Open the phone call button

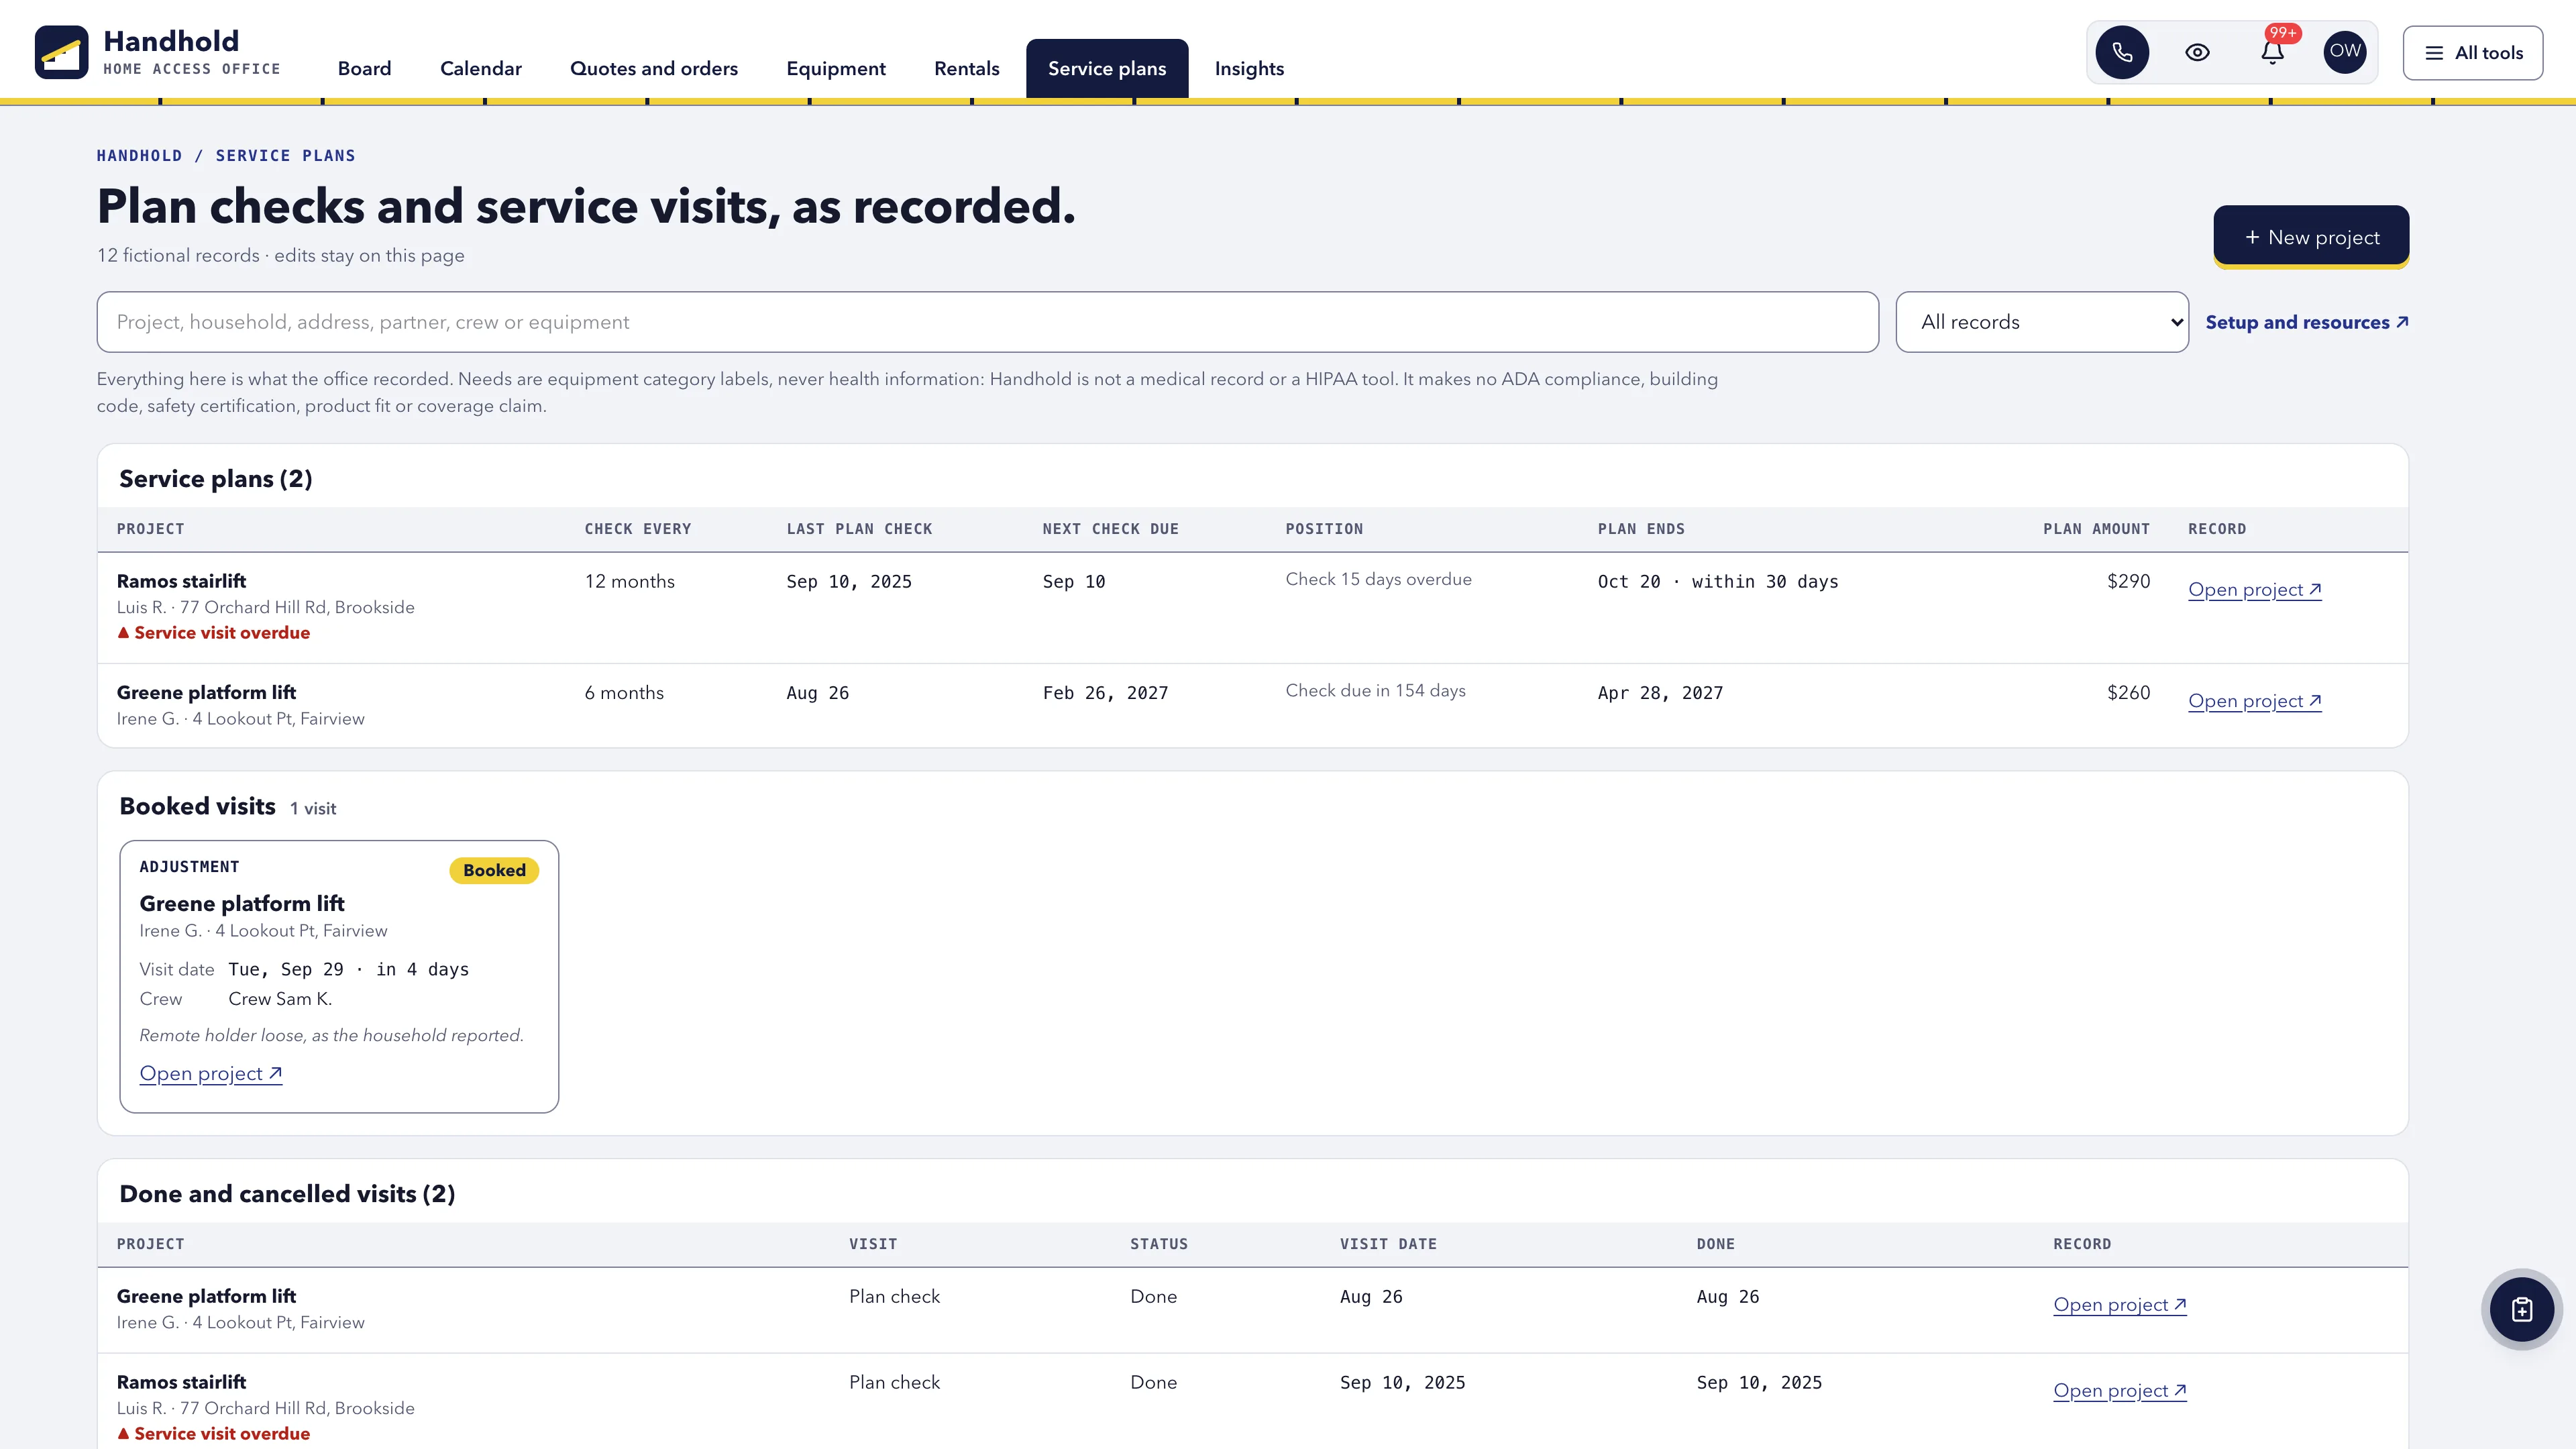(2122, 52)
